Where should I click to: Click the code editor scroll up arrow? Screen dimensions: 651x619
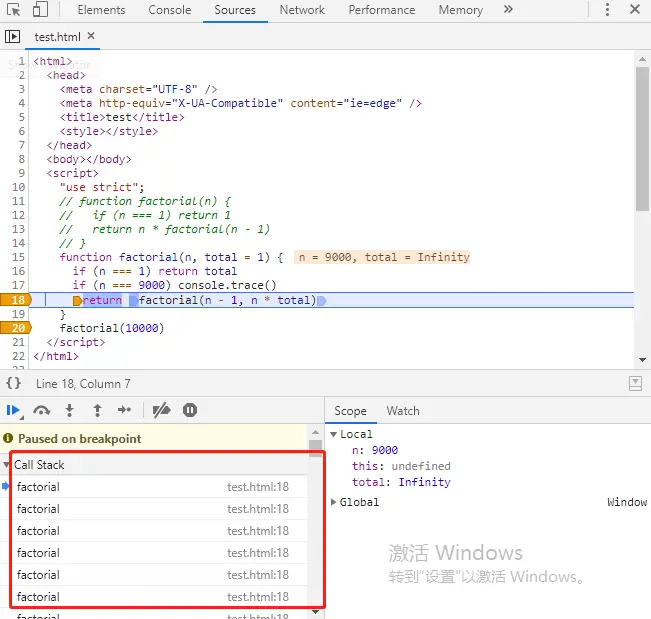pyautogui.click(x=642, y=59)
